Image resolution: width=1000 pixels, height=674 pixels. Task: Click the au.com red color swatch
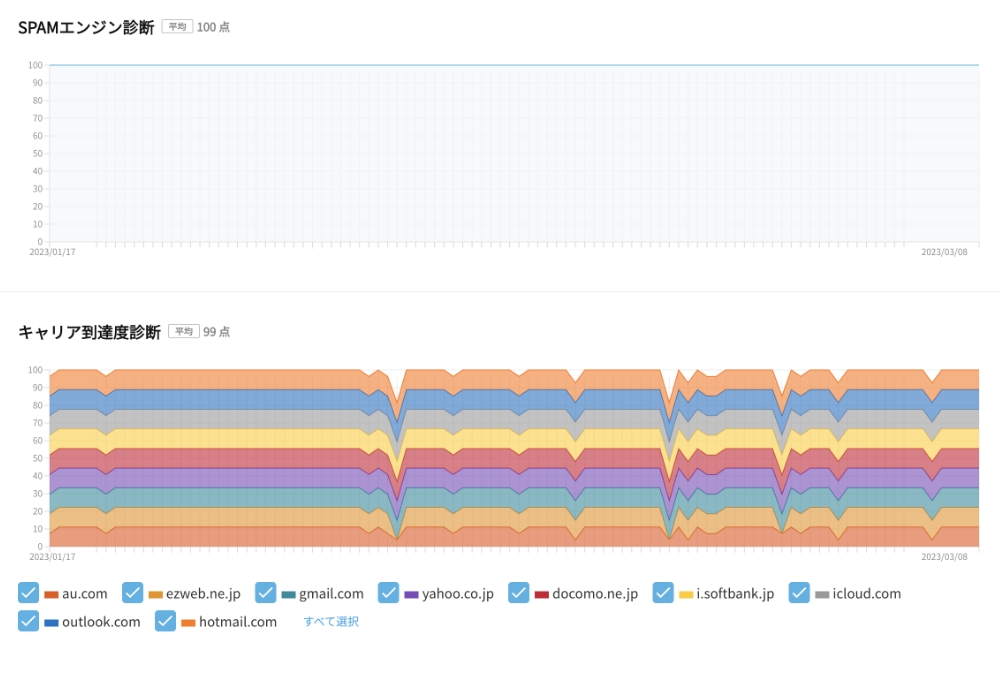51,594
